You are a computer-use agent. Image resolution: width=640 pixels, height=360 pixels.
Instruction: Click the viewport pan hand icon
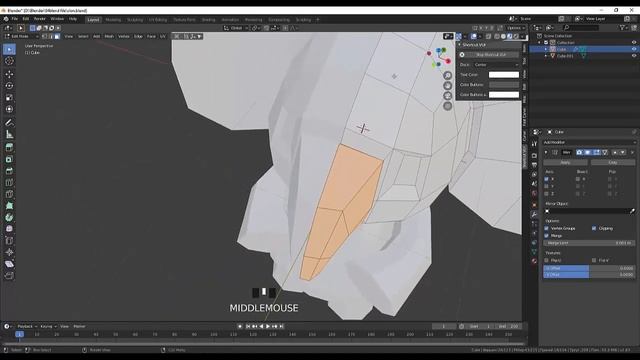pyautogui.click(x=447, y=86)
